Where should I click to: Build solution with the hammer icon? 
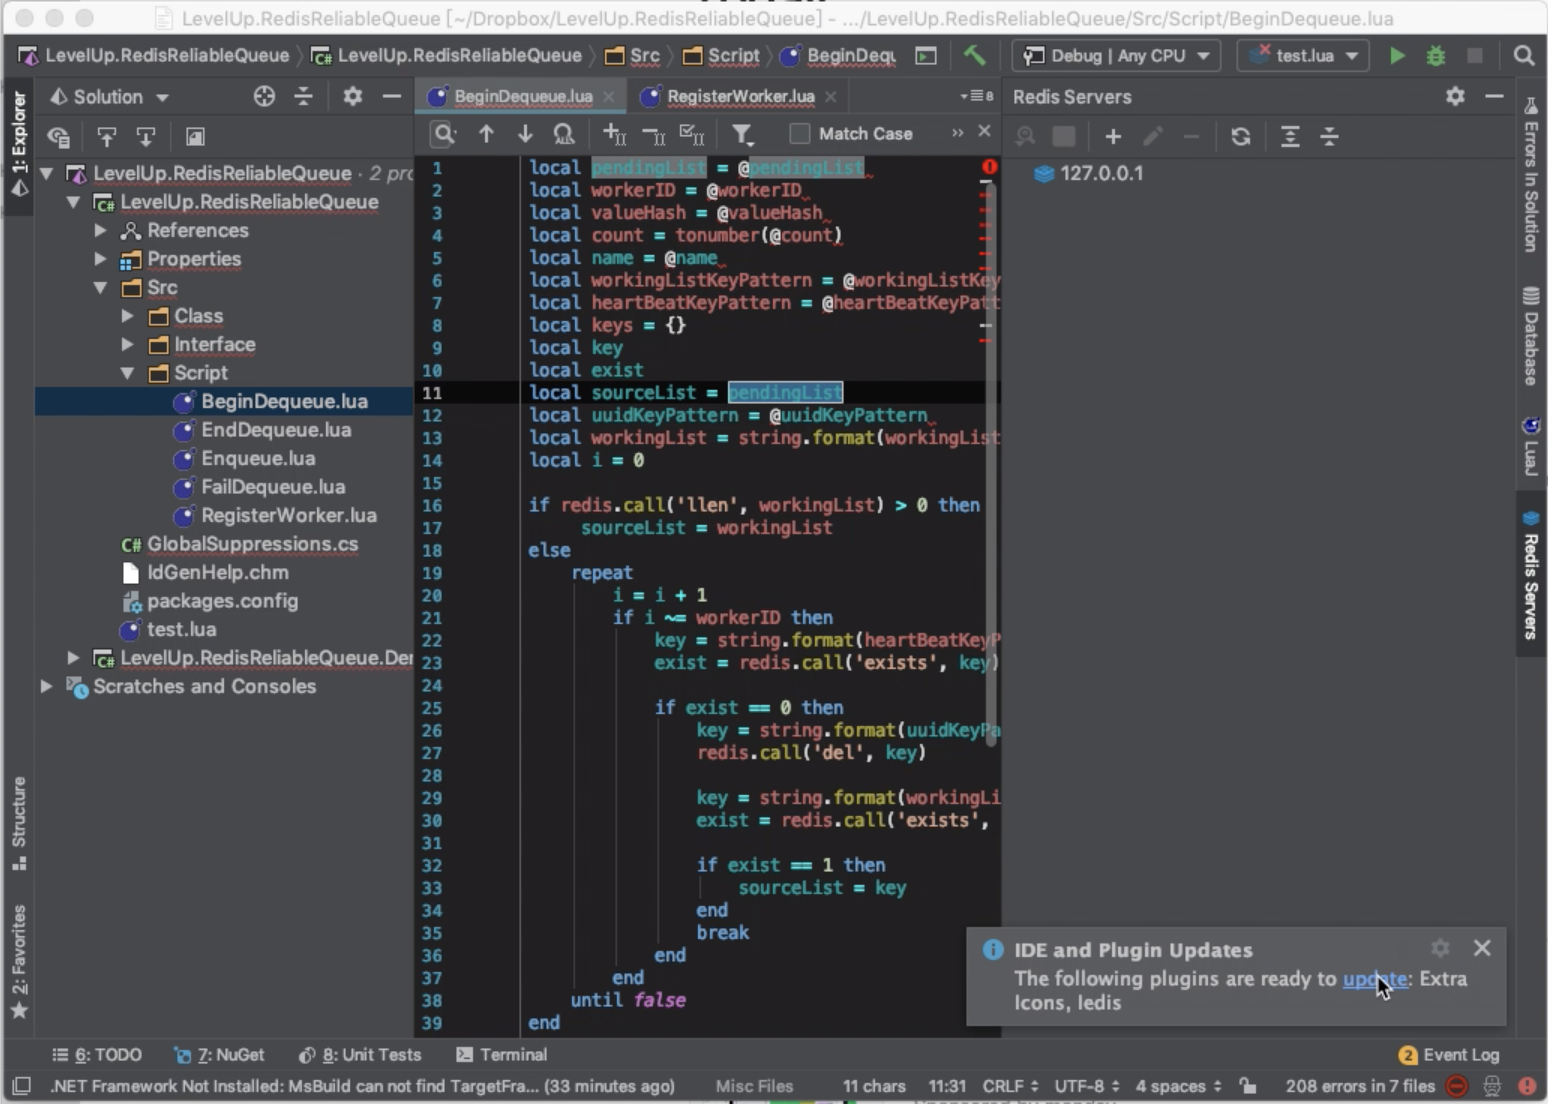tap(974, 56)
